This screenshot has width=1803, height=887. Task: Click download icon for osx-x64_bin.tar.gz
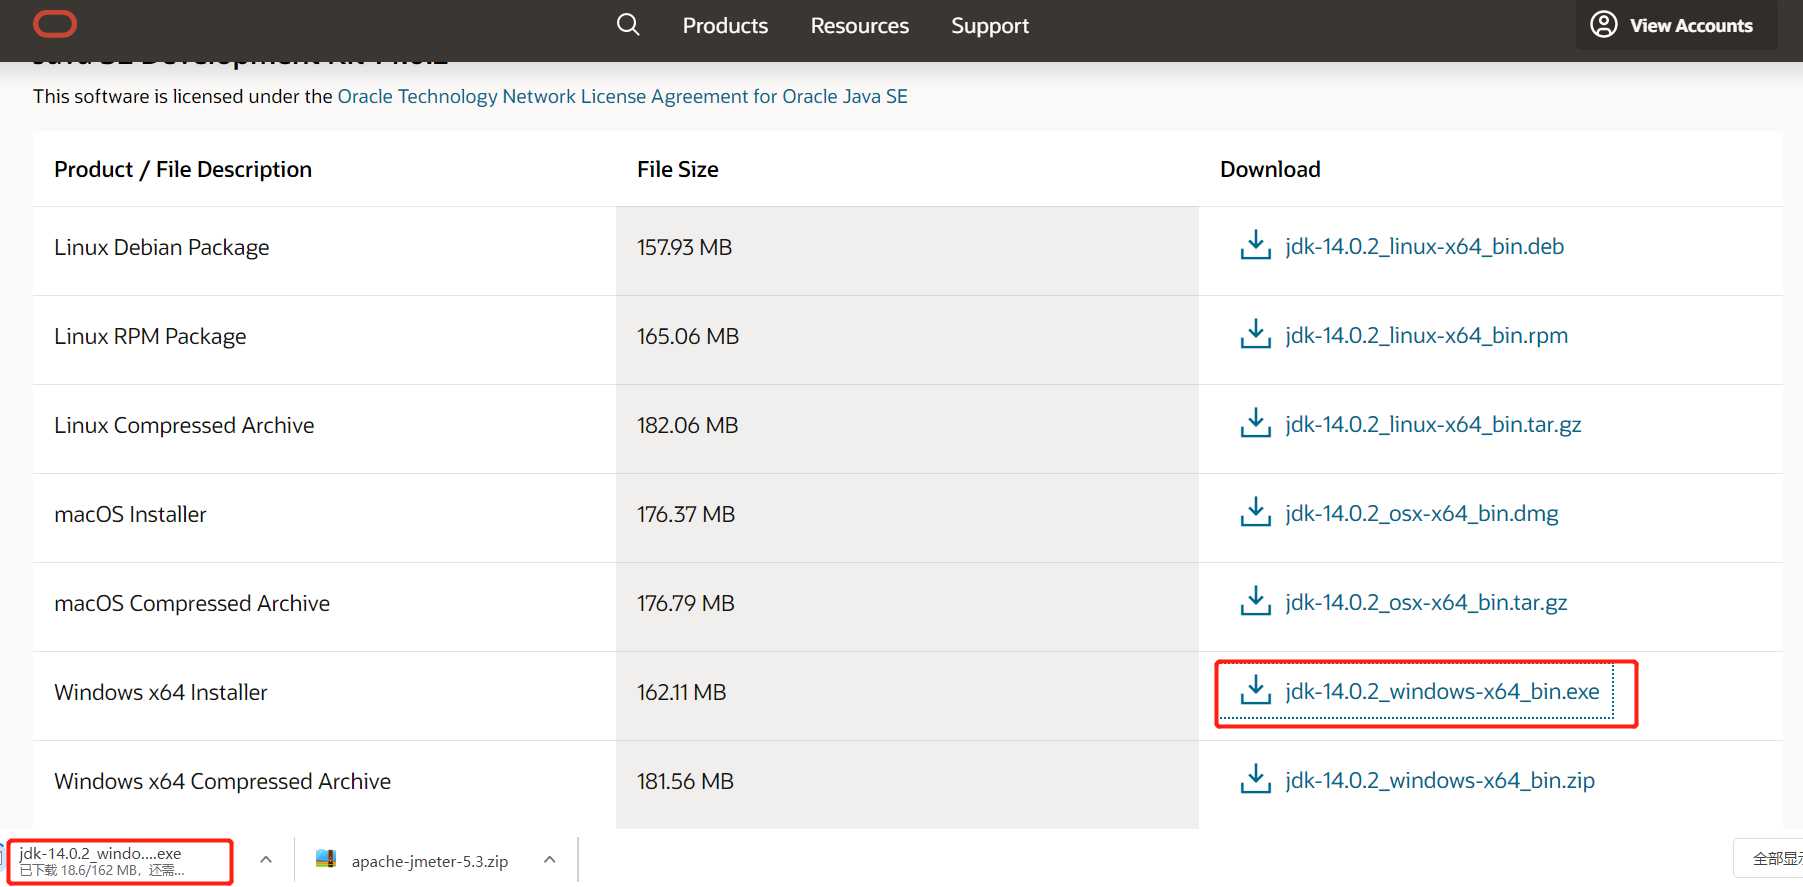pos(1255,601)
